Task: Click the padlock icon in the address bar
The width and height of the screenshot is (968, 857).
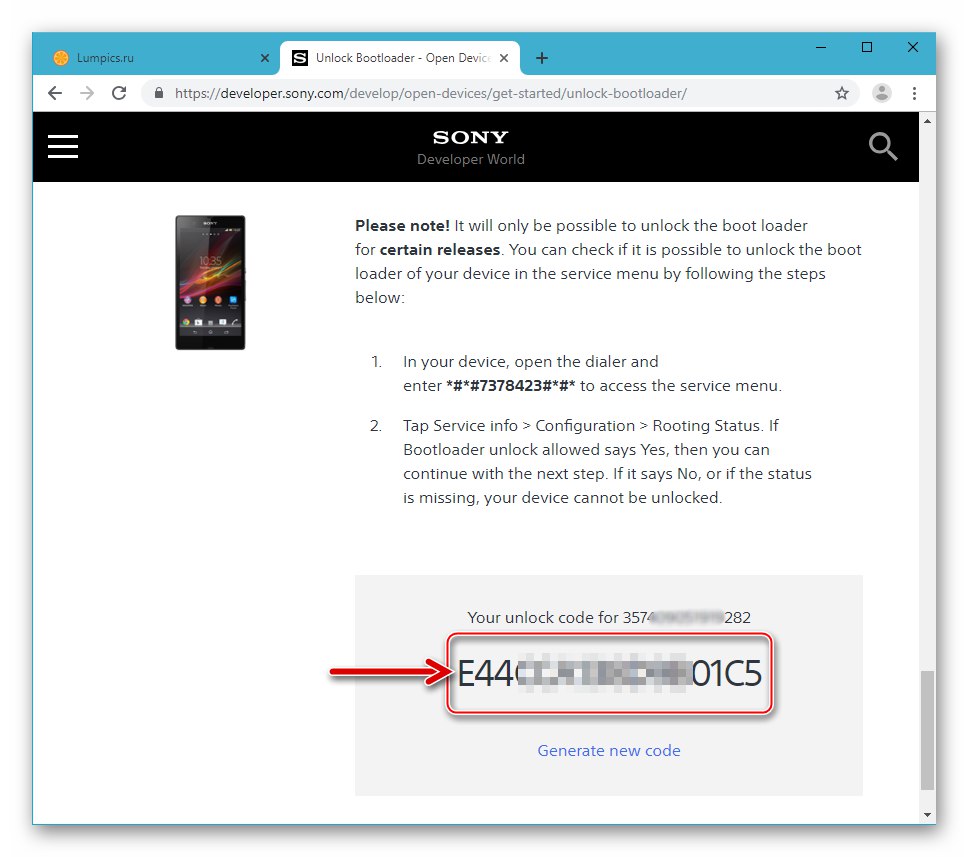Action: click(158, 92)
